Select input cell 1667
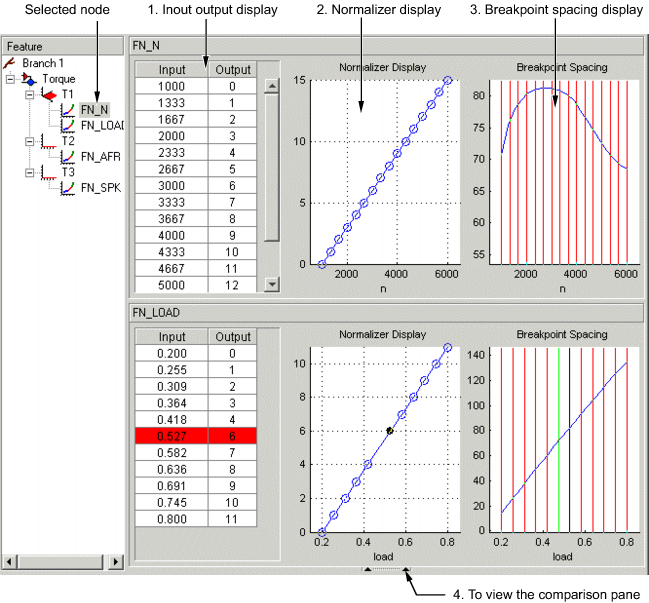 171,119
